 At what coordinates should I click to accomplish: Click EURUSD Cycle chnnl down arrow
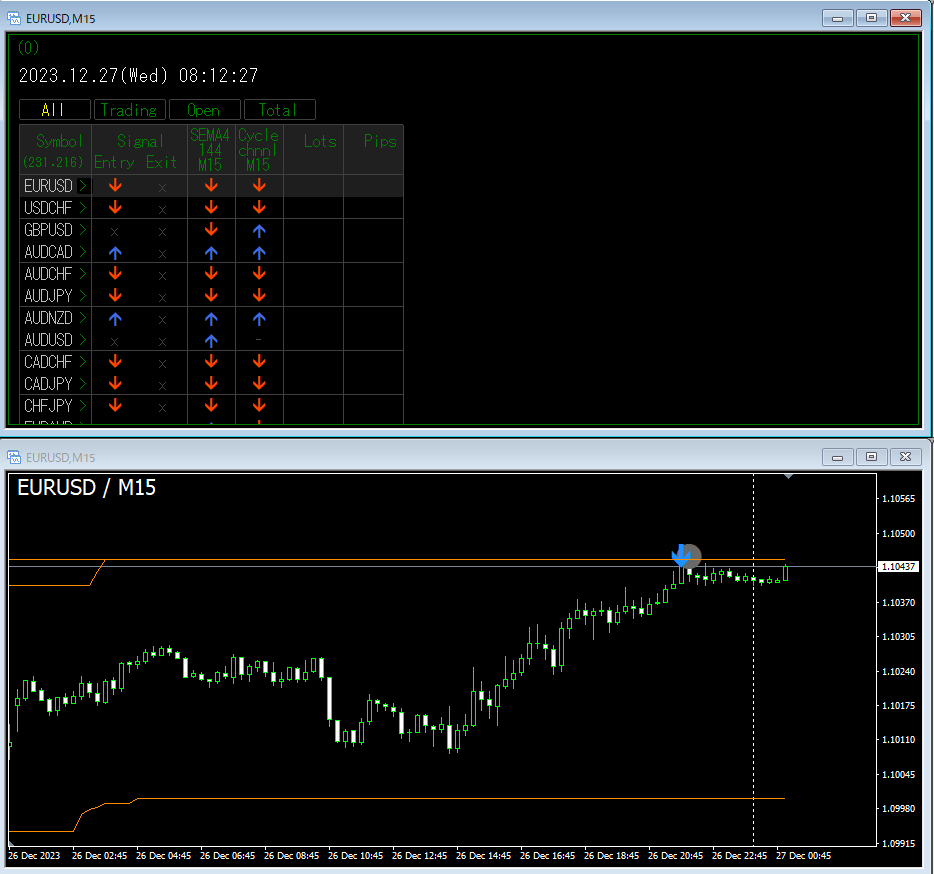[259, 185]
